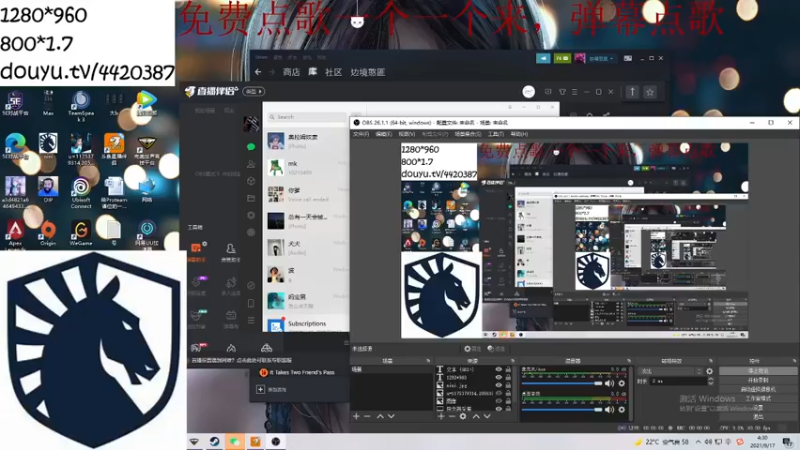Move scene down in scenes list
This screenshot has height=450, width=800.
click(x=391, y=416)
